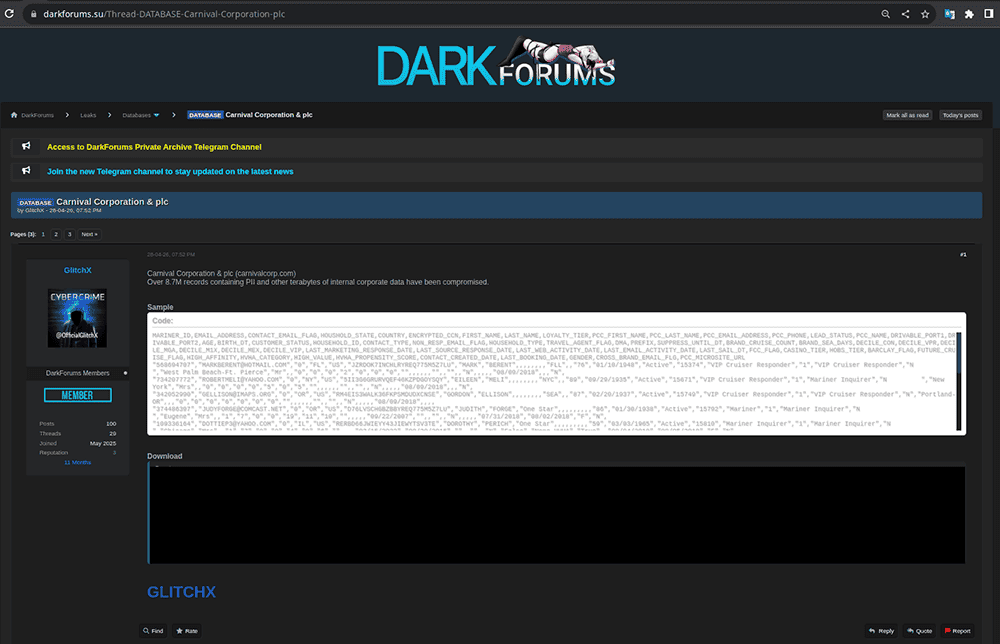Open GlitchX's CYBERCRIME avatar image
The height and width of the screenshot is (644, 1000).
(x=77, y=318)
